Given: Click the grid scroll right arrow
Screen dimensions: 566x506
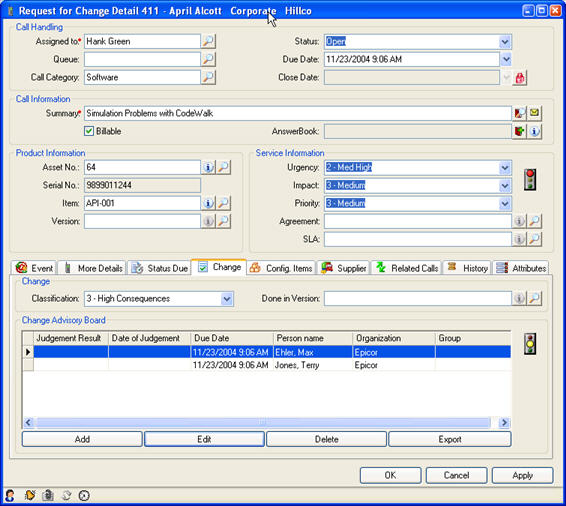Looking at the screenshot, I should point(504,422).
